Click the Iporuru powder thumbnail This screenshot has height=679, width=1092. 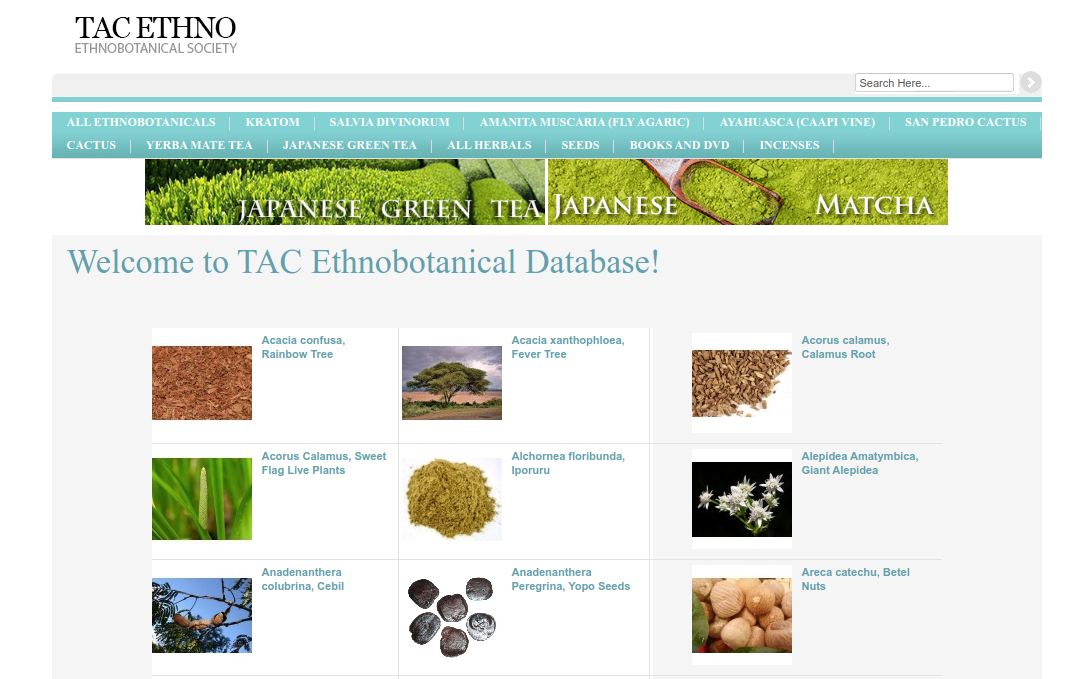tap(452, 499)
